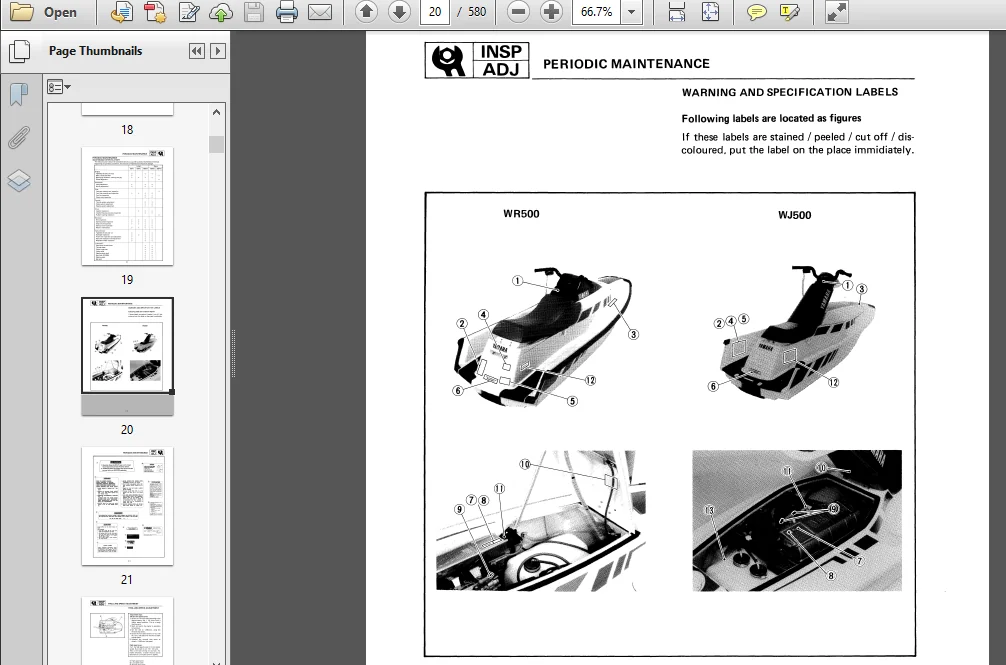The image size is (1006, 665).
Task: Click the cloud upload icon
Action: click(x=221, y=12)
